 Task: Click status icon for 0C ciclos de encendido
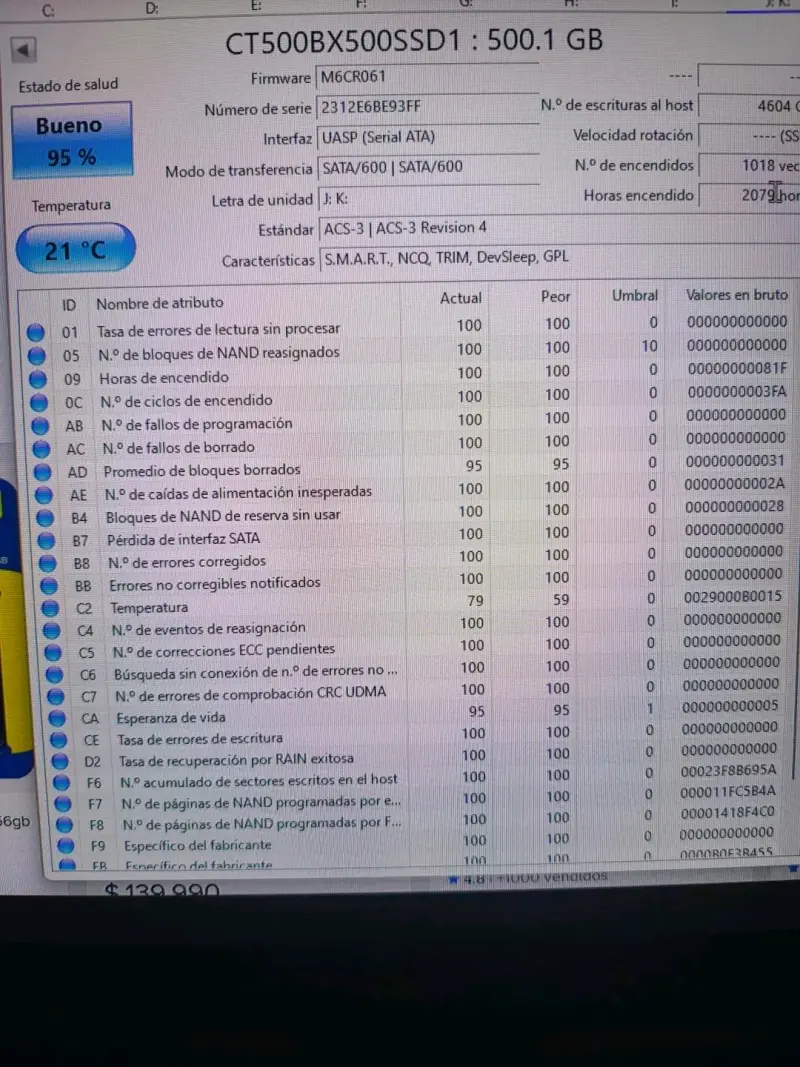[x=39, y=403]
